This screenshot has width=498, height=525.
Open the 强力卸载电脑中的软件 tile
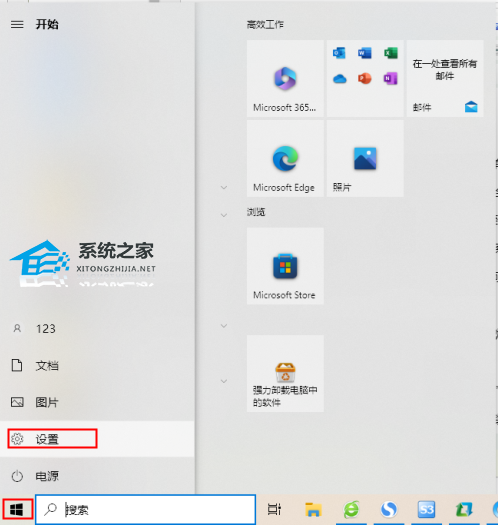pyautogui.click(x=285, y=374)
